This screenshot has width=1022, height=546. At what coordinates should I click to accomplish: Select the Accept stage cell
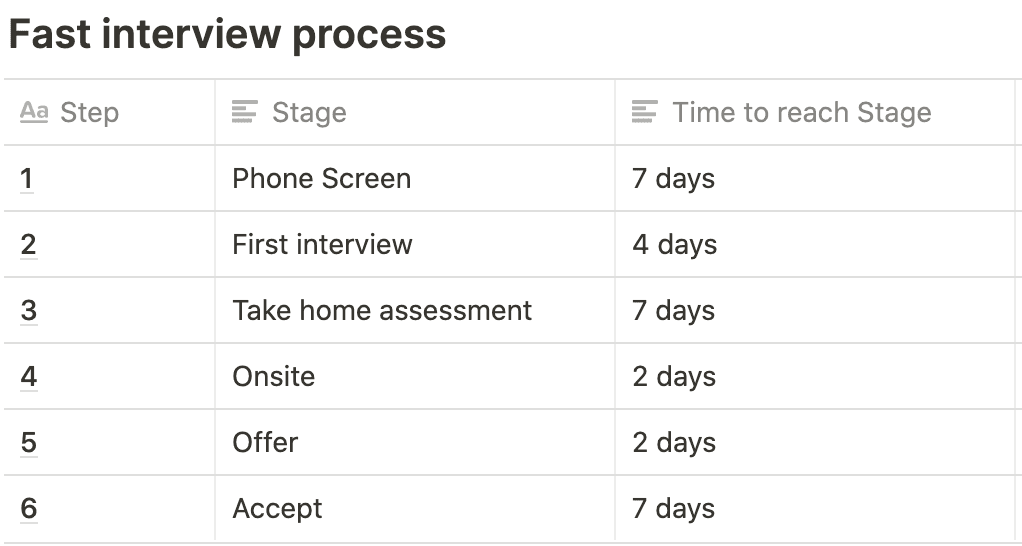click(415, 508)
